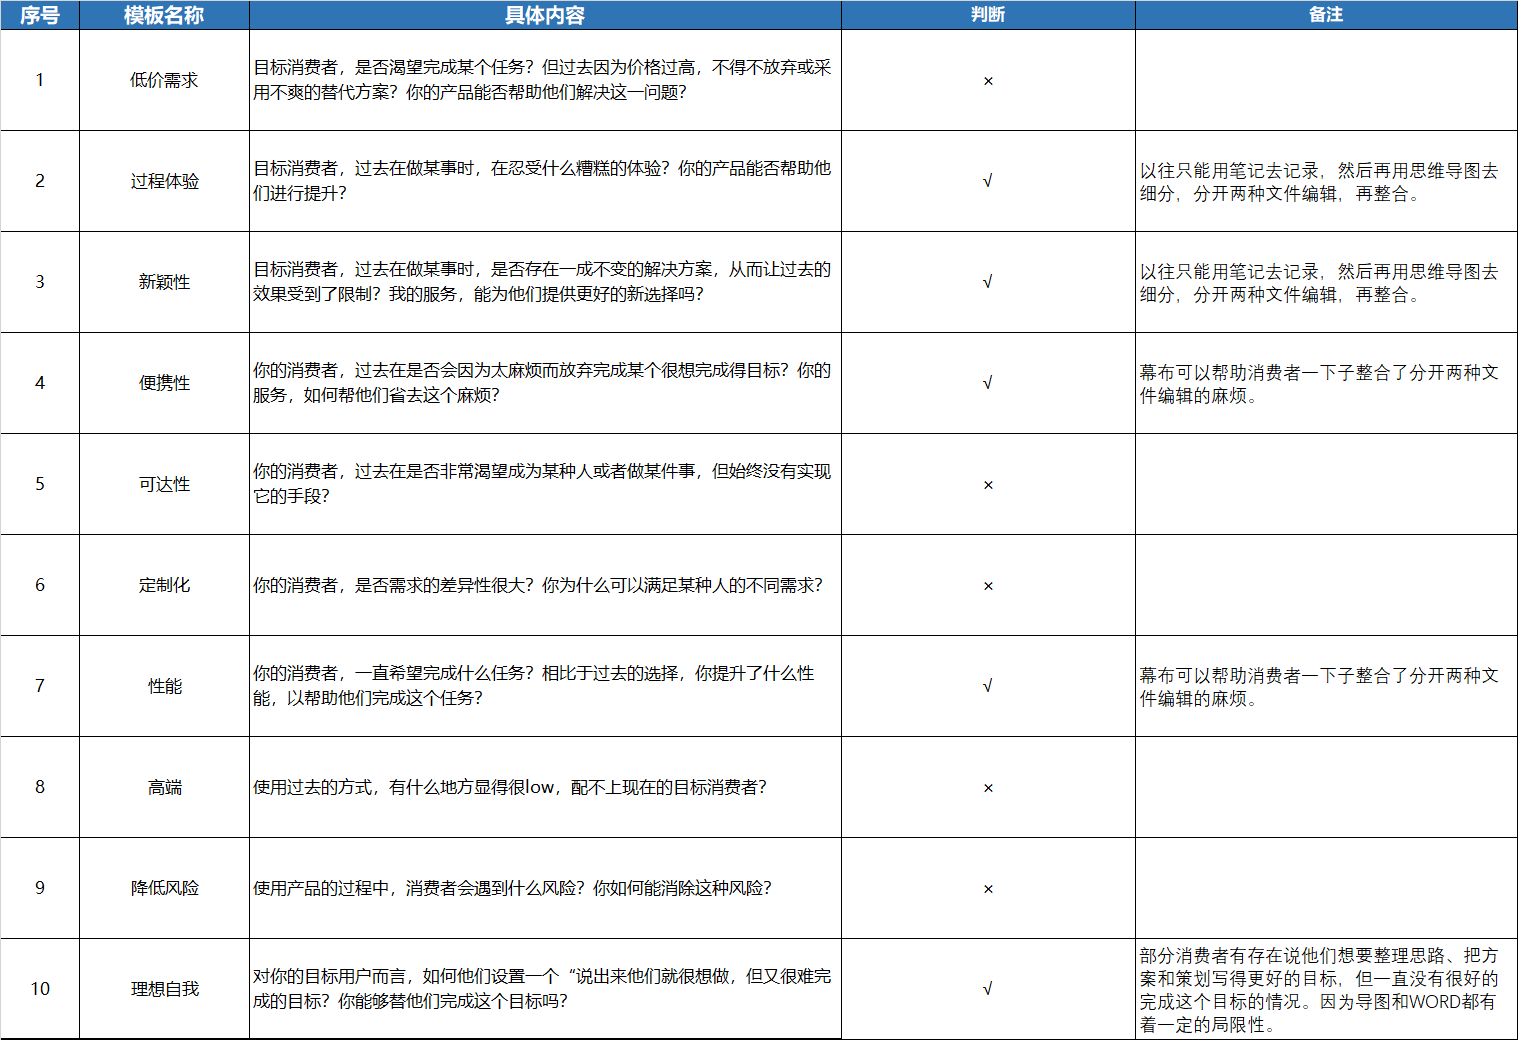Select the √ judgment mark in the 便携性 row
Image resolution: width=1518 pixels, height=1040 pixels.
click(x=988, y=383)
